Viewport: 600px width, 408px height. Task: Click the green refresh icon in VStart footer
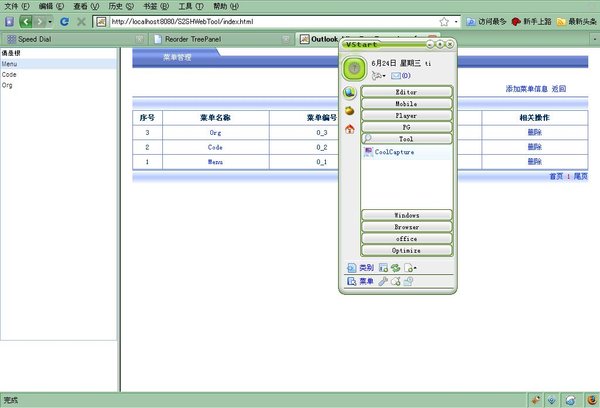(x=395, y=268)
